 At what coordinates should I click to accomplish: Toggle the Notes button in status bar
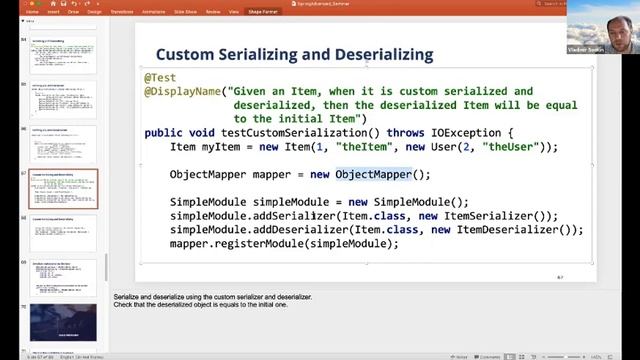(459, 357)
